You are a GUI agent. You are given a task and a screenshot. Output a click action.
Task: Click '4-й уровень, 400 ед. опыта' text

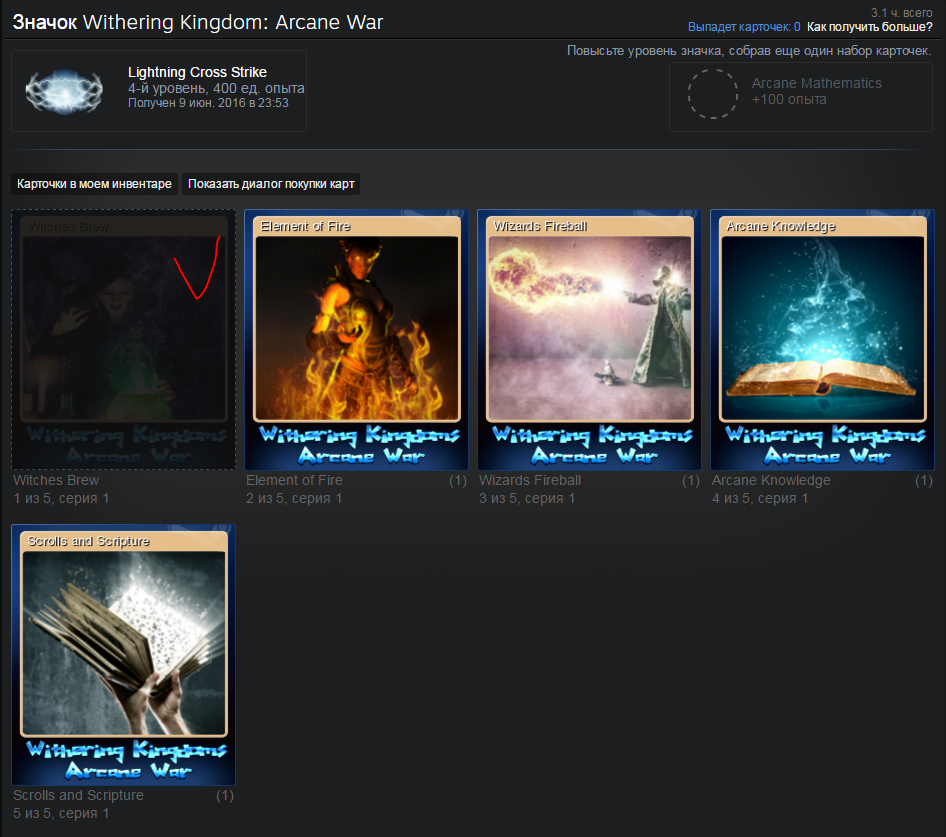pyautogui.click(x=216, y=88)
